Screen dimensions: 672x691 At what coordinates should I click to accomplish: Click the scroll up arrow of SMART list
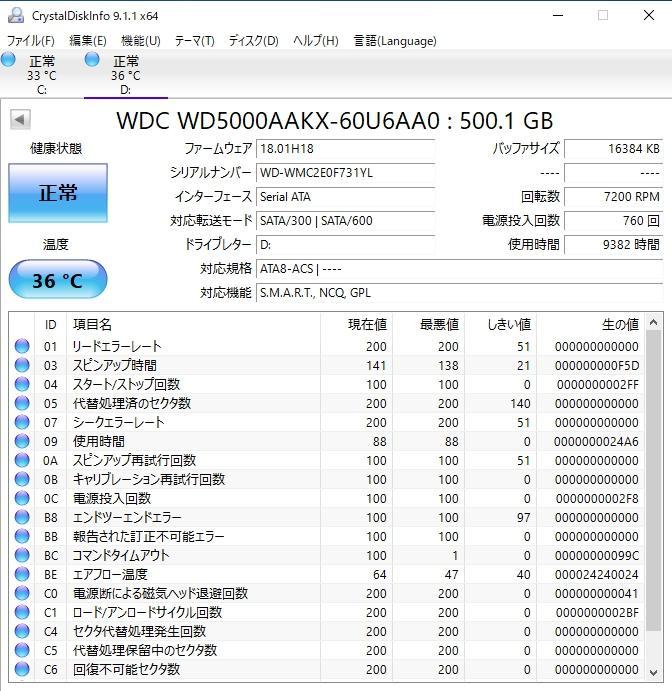coord(653,323)
